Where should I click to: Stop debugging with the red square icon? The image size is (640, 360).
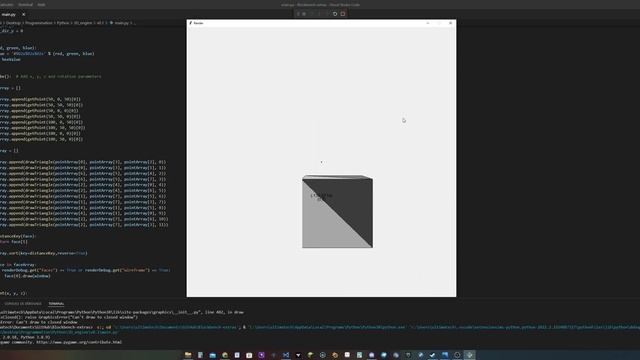pos(342,14)
